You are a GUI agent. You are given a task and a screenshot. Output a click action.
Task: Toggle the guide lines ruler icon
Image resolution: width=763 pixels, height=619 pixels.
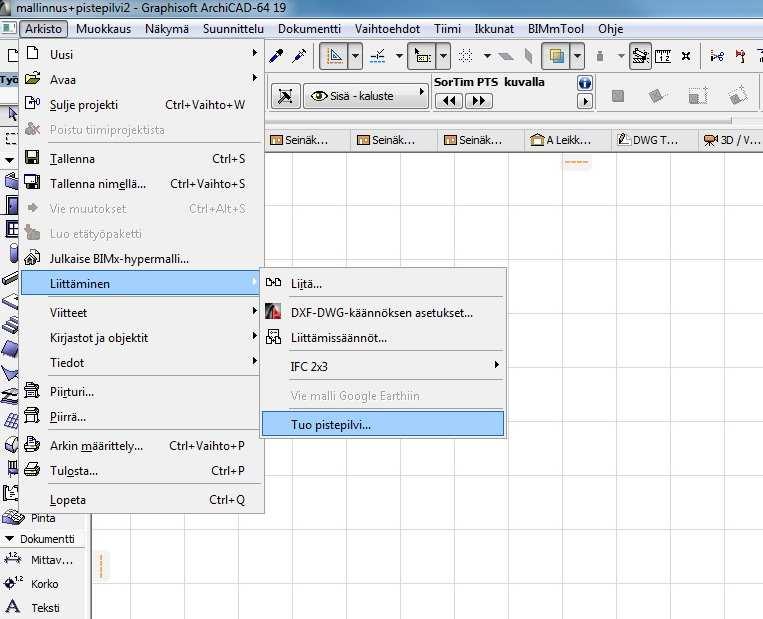(334, 56)
